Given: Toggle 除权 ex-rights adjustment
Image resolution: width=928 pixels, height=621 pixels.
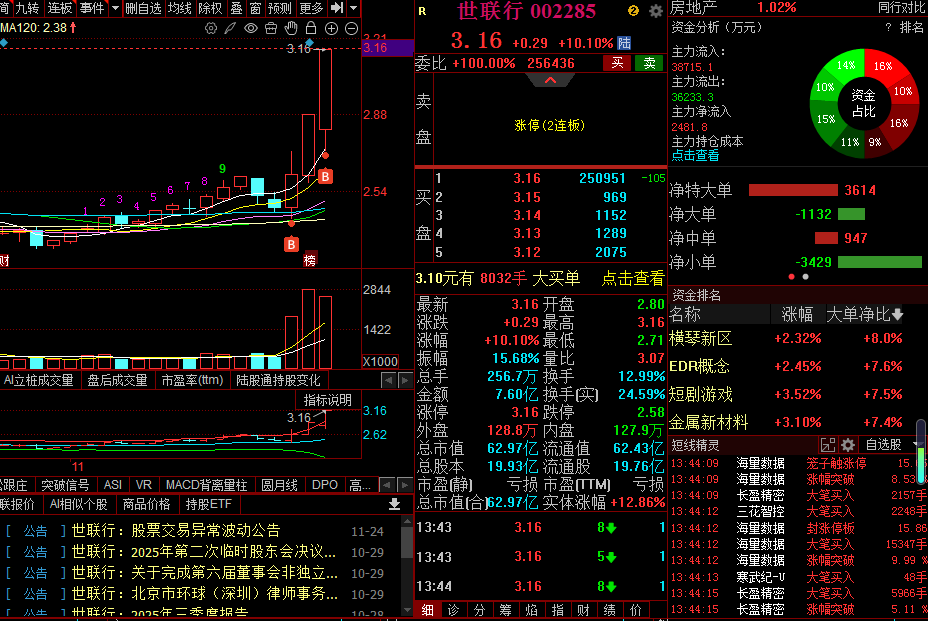Looking at the screenshot, I should click(x=210, y=8).
